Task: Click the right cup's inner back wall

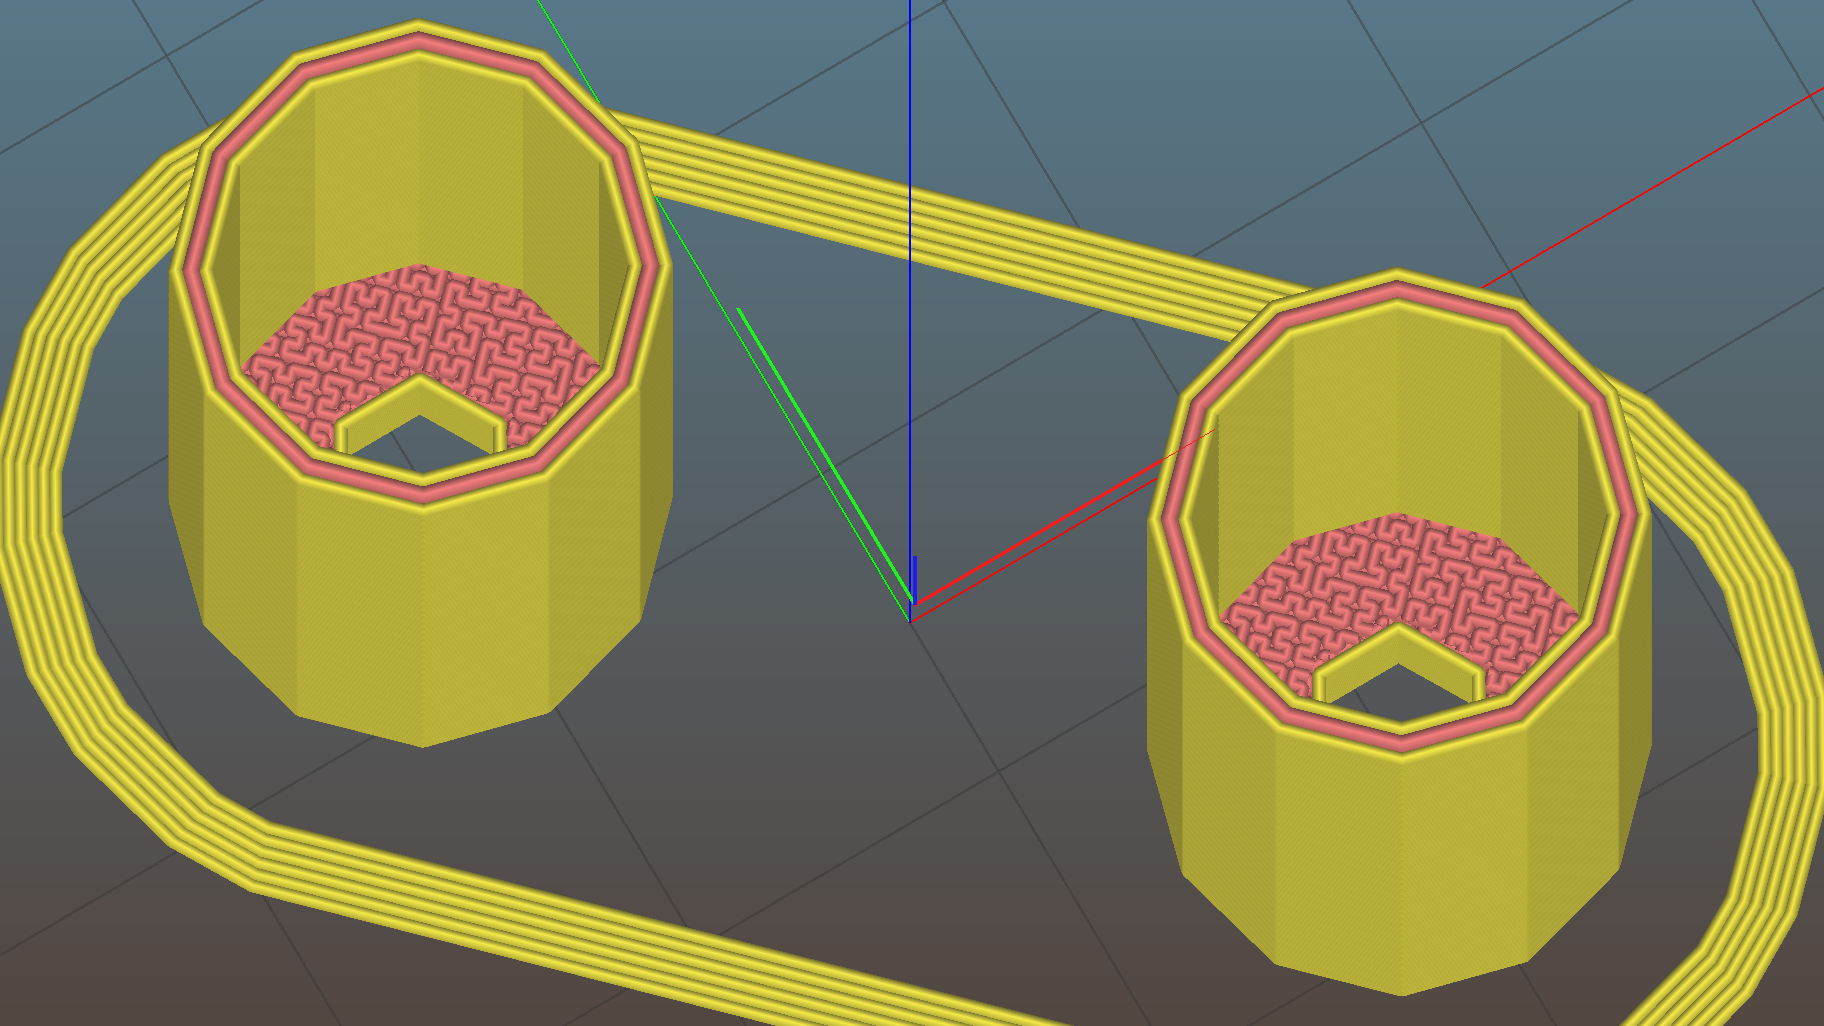Action: (x=1400, y=420)
